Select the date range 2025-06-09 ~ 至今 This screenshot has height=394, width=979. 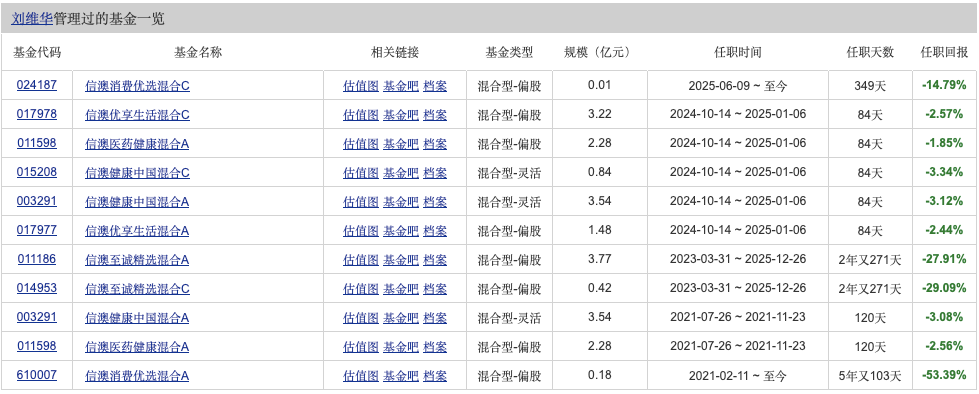point(738,86)
